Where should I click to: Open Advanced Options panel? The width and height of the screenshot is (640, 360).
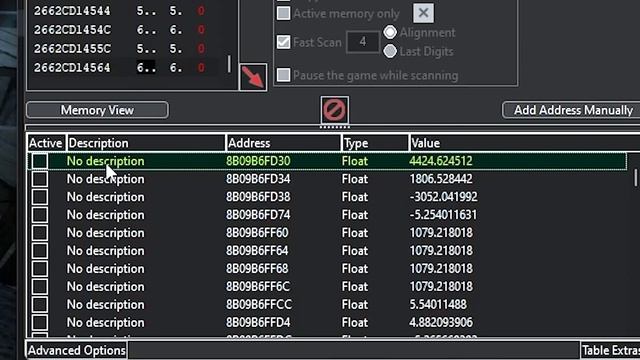pyautogui.click(x=76, y=351)
